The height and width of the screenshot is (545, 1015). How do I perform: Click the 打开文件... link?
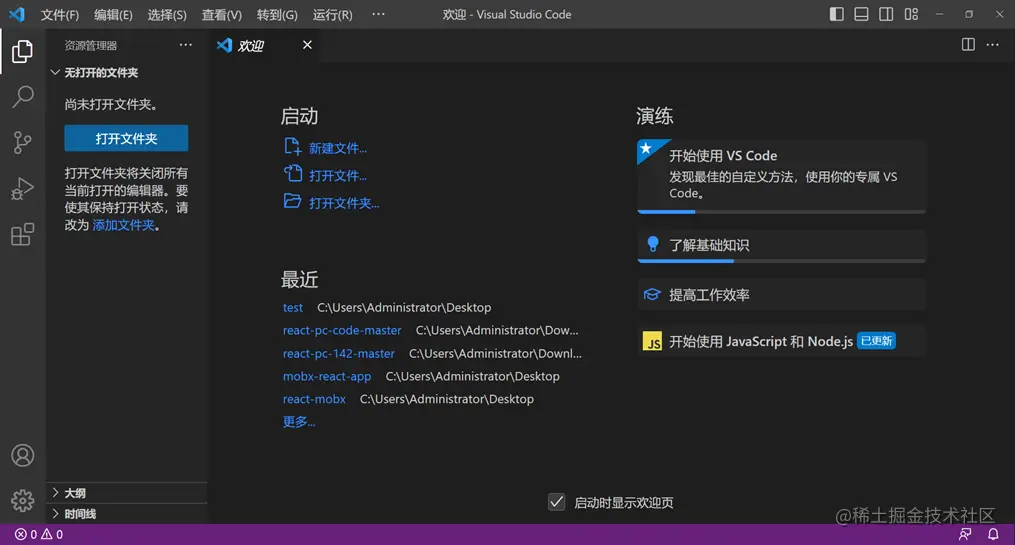pos(338,175)
